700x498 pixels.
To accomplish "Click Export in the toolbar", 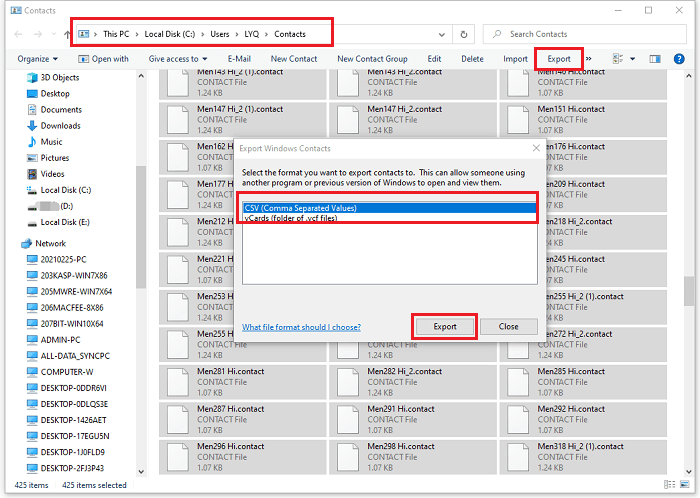I will point(558,59).
